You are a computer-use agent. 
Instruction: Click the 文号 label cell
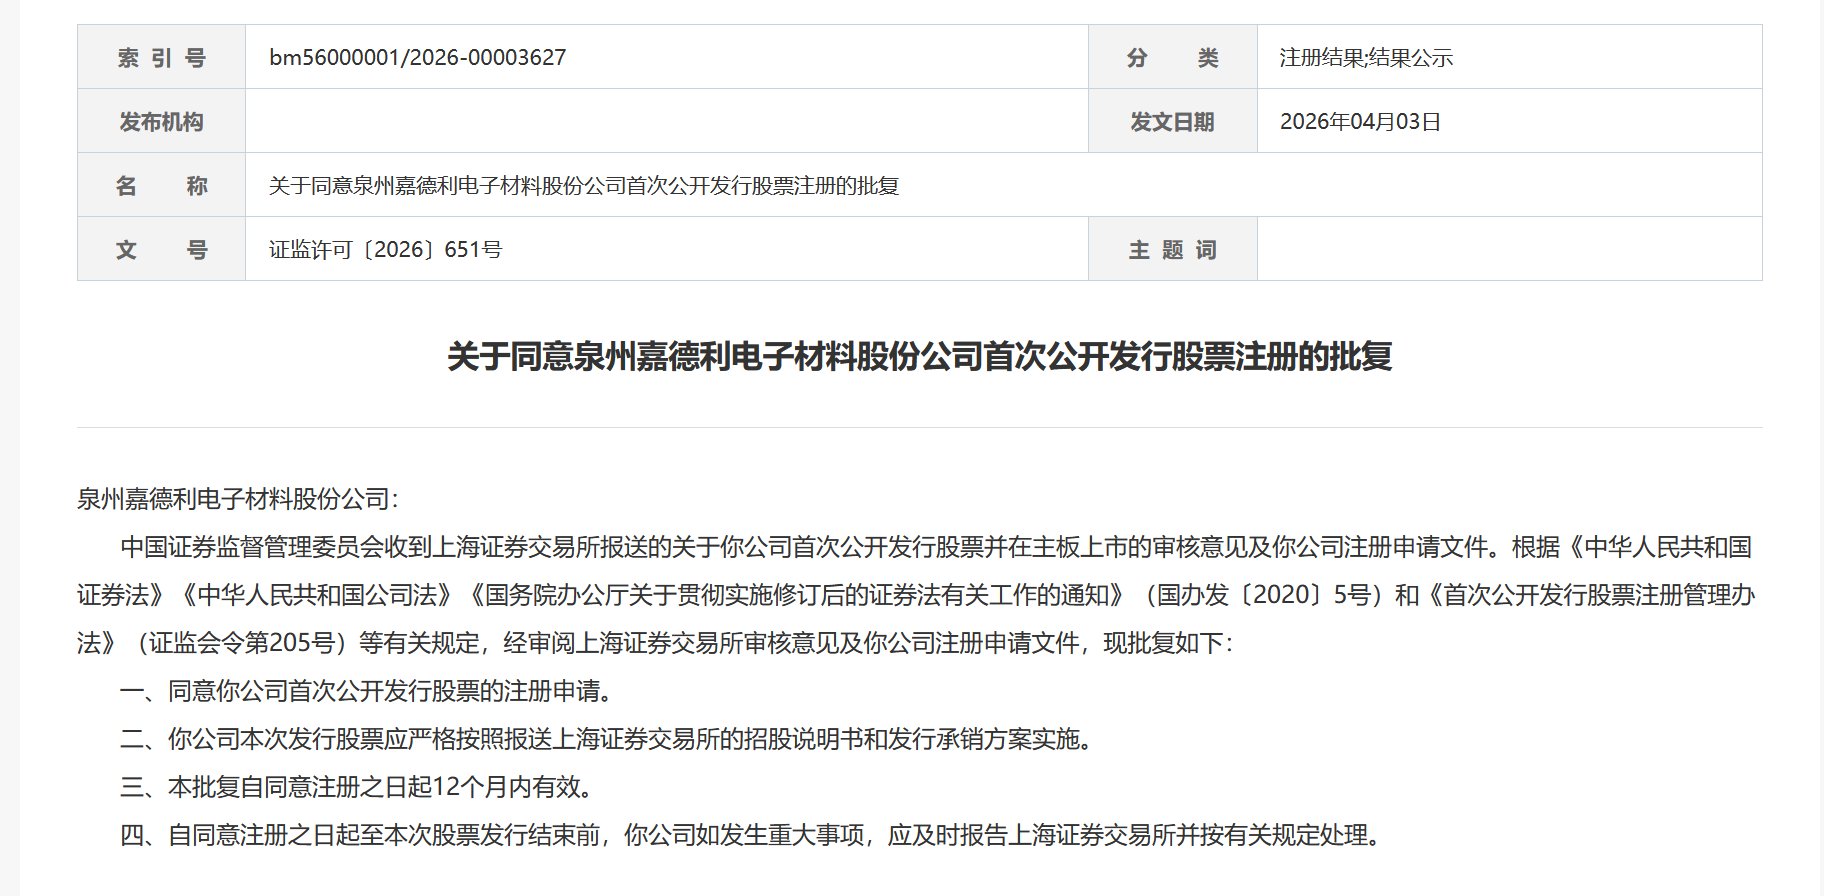click(161, 250)
